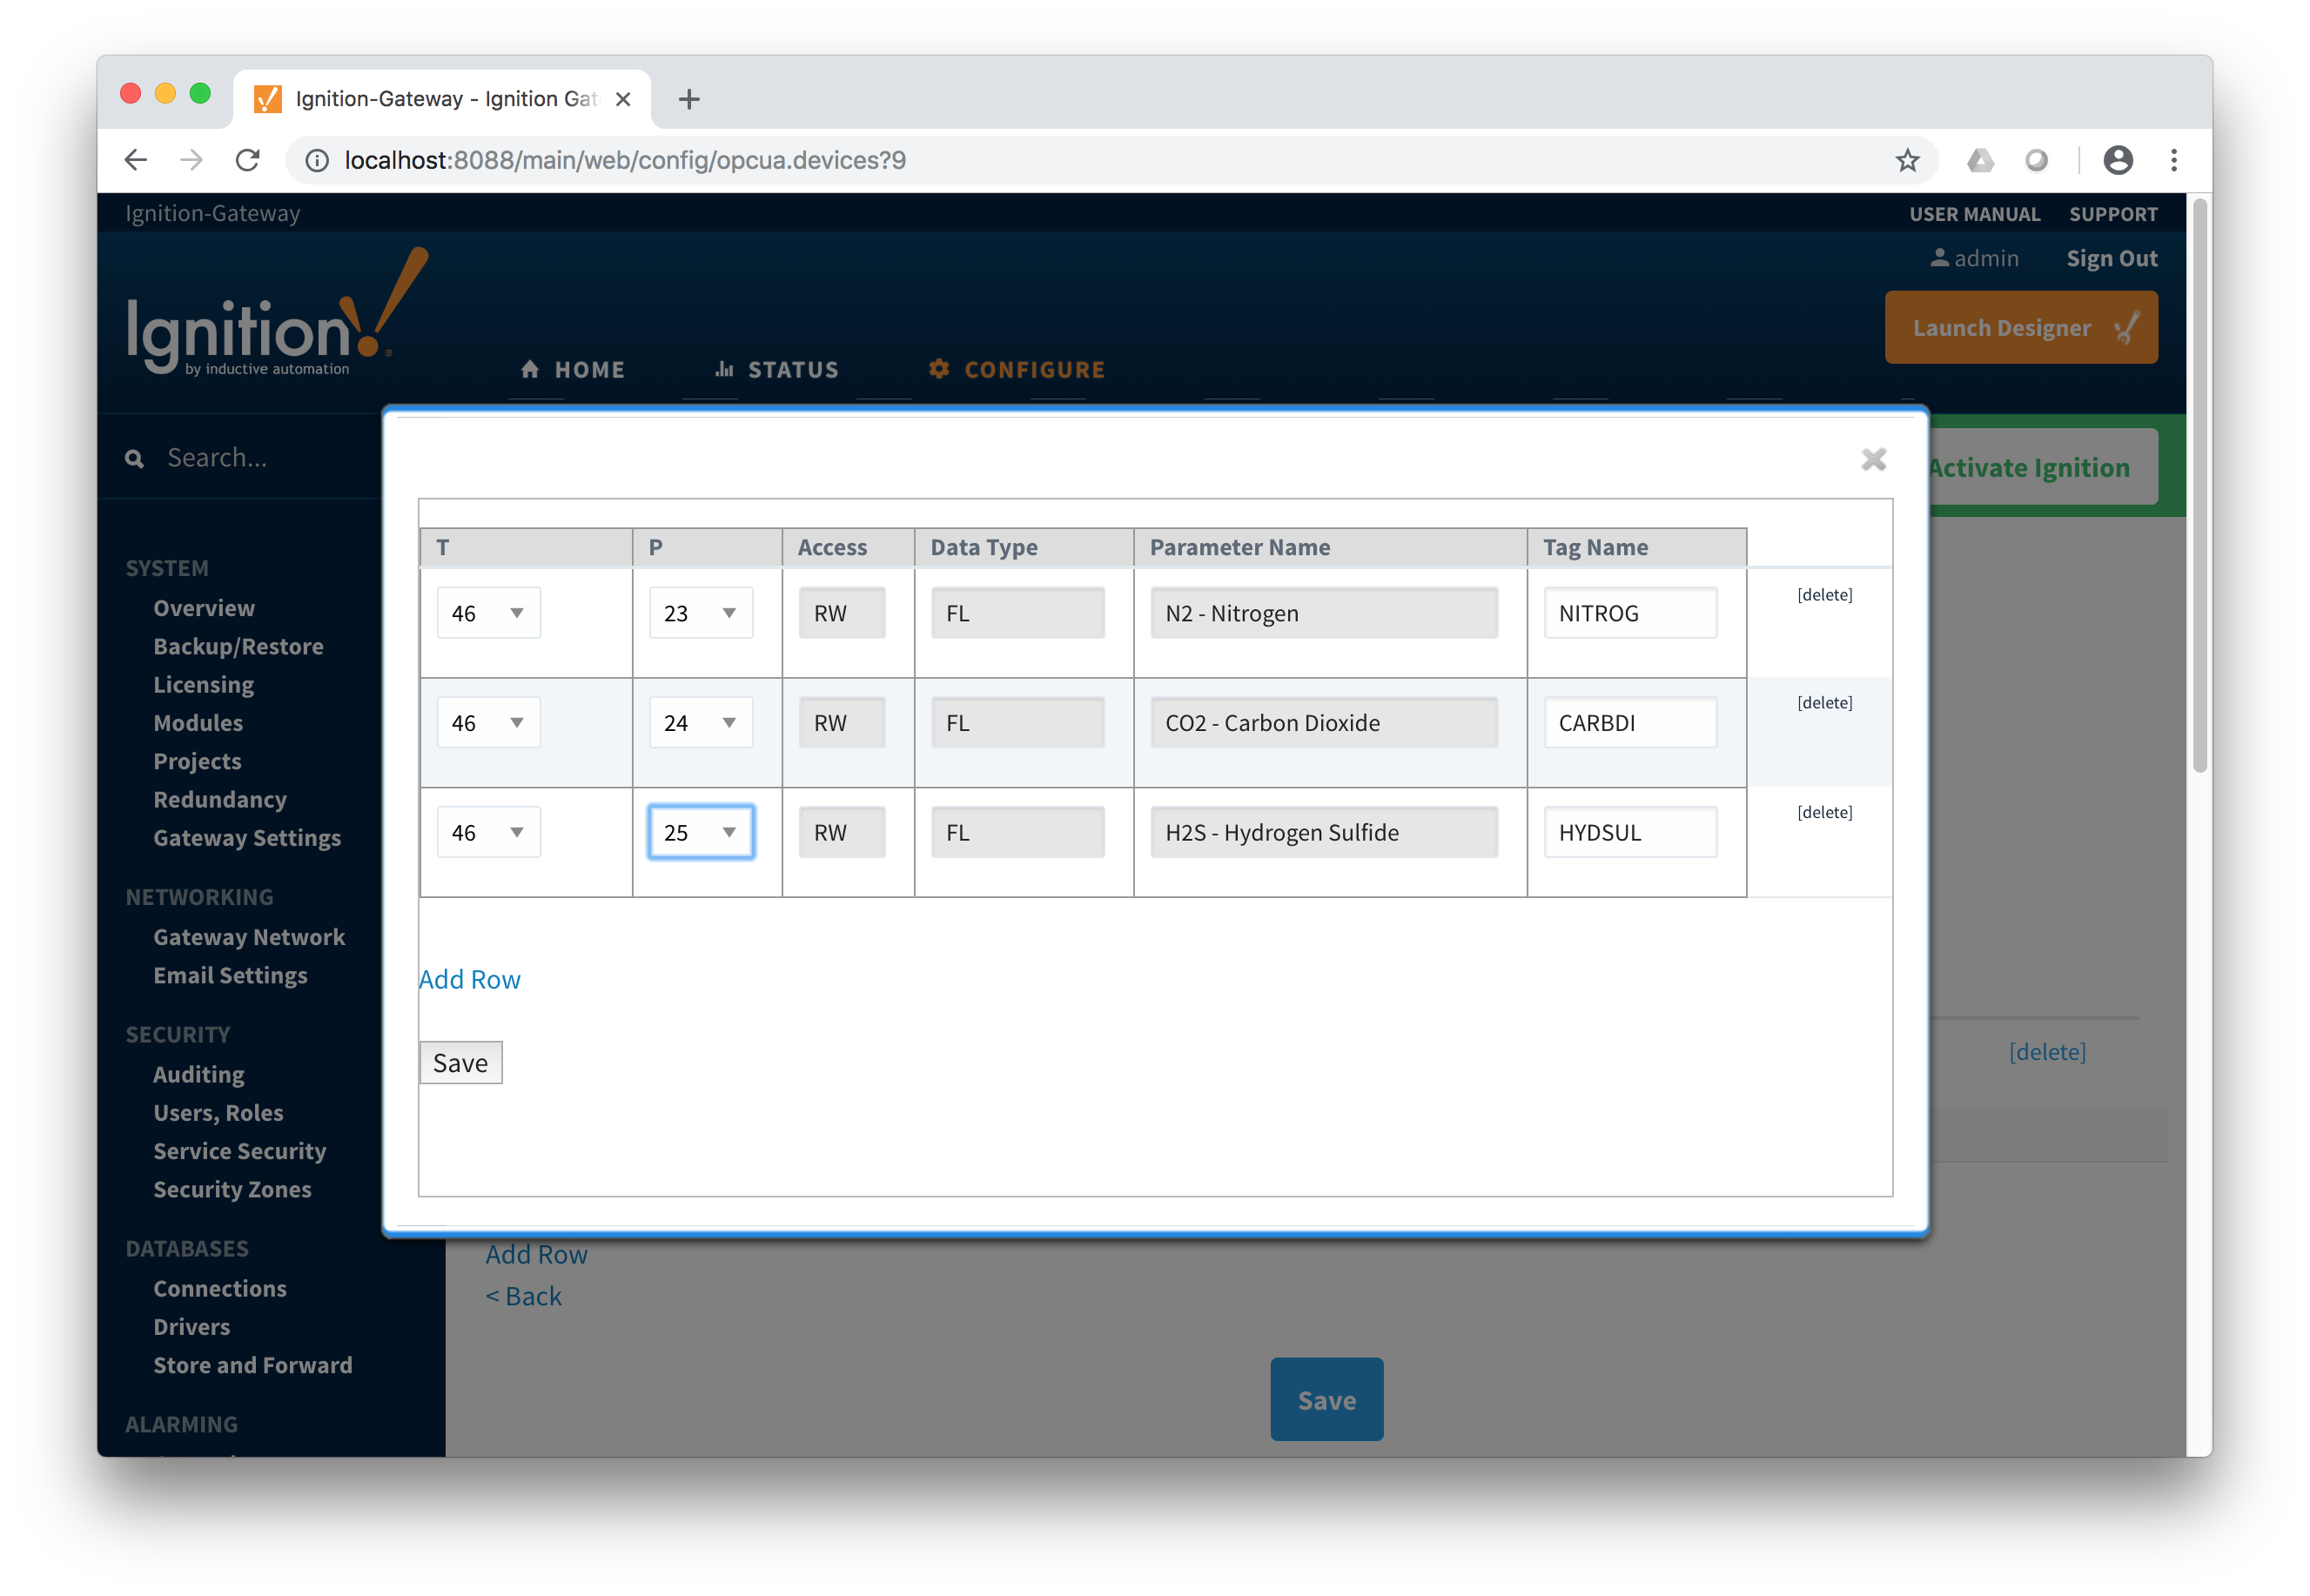
Task: Go to the CONFIGURE tab
Action: click(x=1016, y=370)
